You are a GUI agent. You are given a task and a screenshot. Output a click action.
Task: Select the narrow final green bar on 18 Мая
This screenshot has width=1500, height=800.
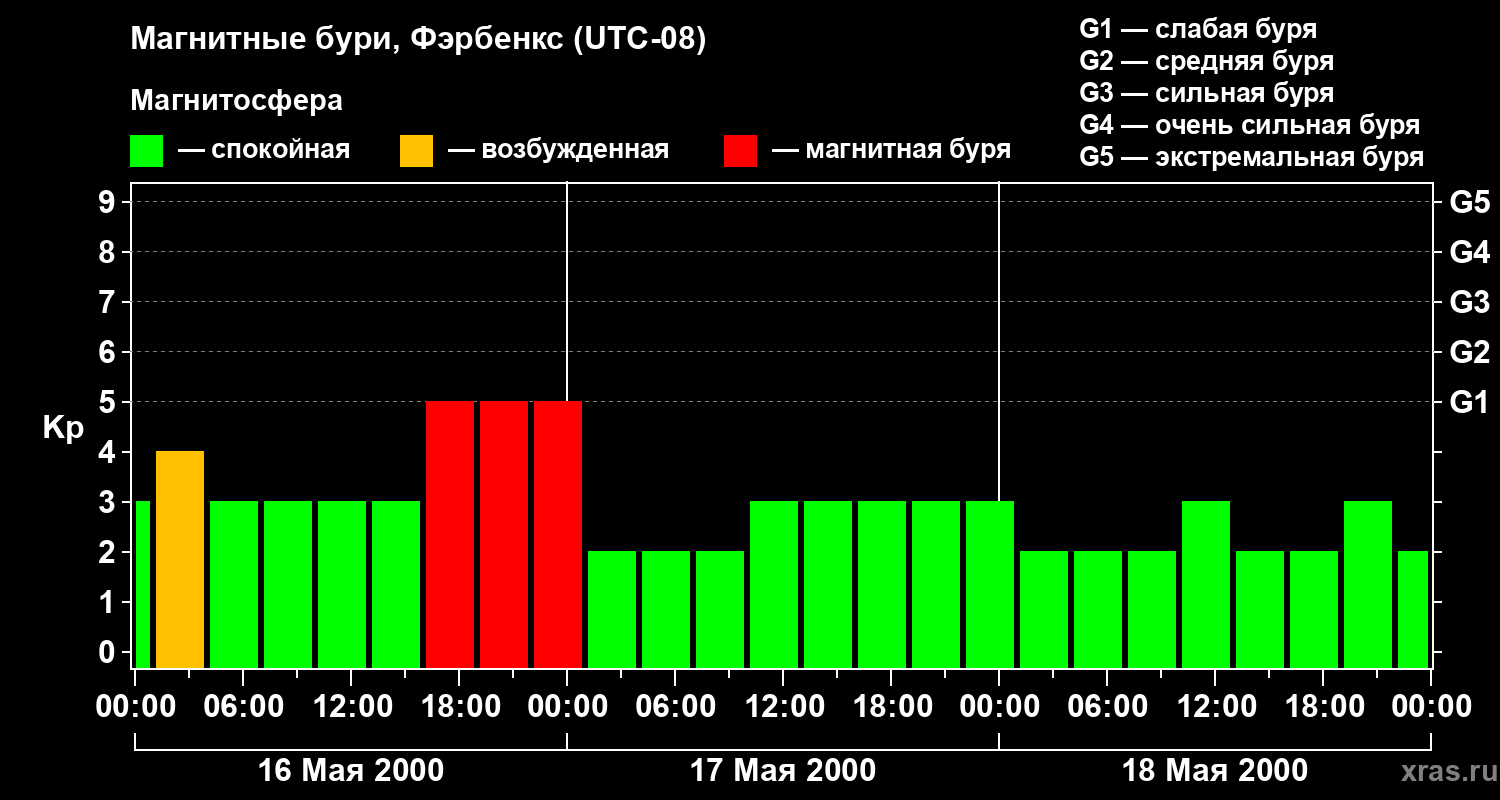1413,610
